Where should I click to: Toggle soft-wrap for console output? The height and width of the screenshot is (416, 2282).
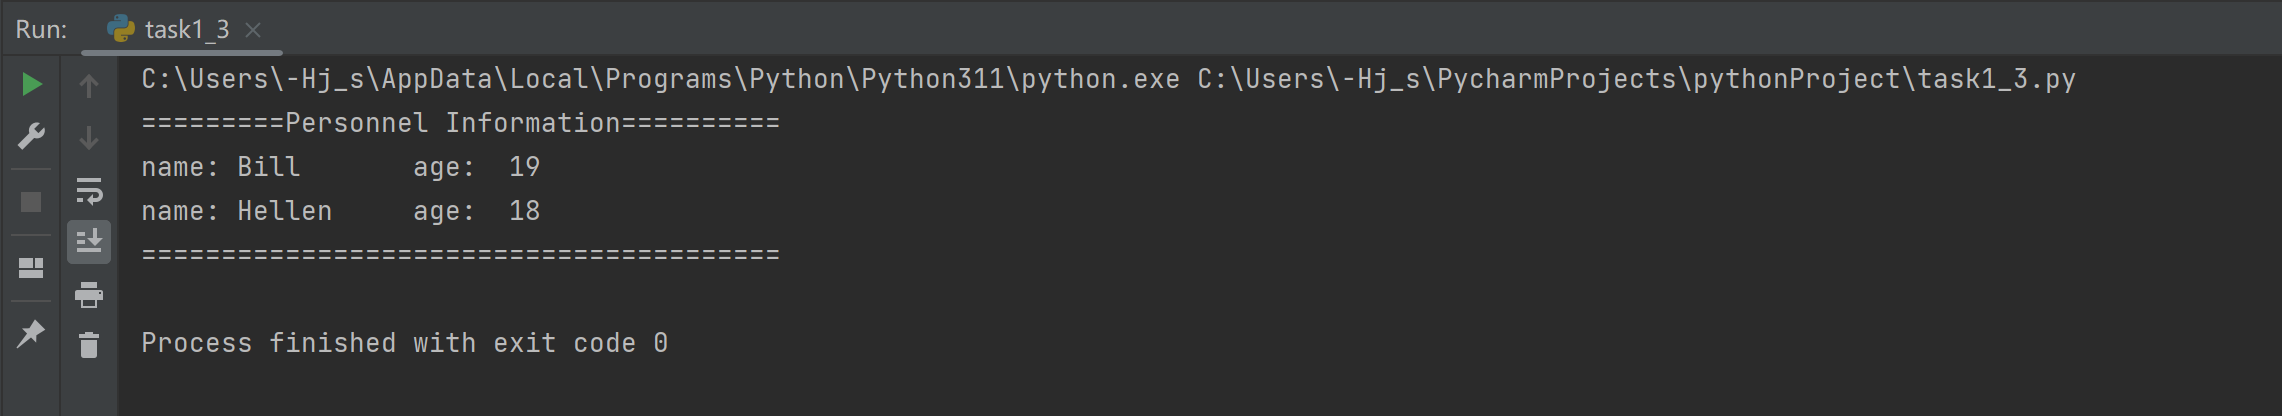[x=89, y=190]
